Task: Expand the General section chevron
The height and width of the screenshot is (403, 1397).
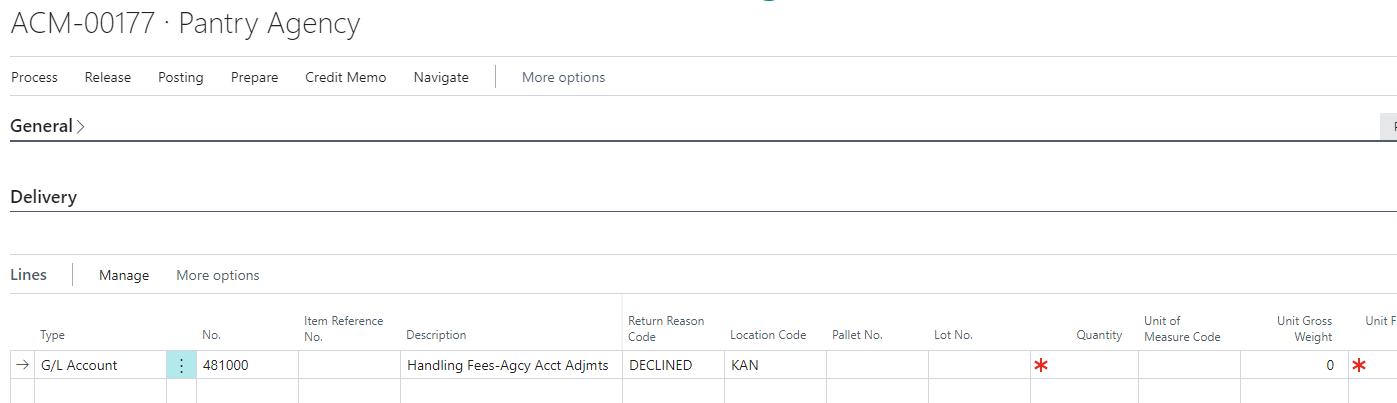Action: (x=81, y=127)
